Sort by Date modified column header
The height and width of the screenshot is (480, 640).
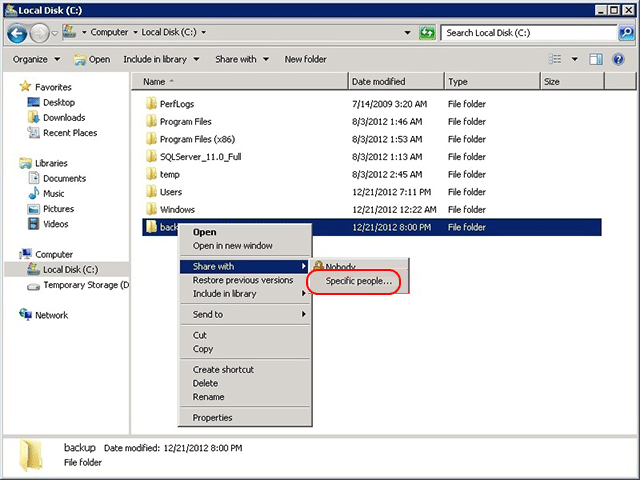396,81
